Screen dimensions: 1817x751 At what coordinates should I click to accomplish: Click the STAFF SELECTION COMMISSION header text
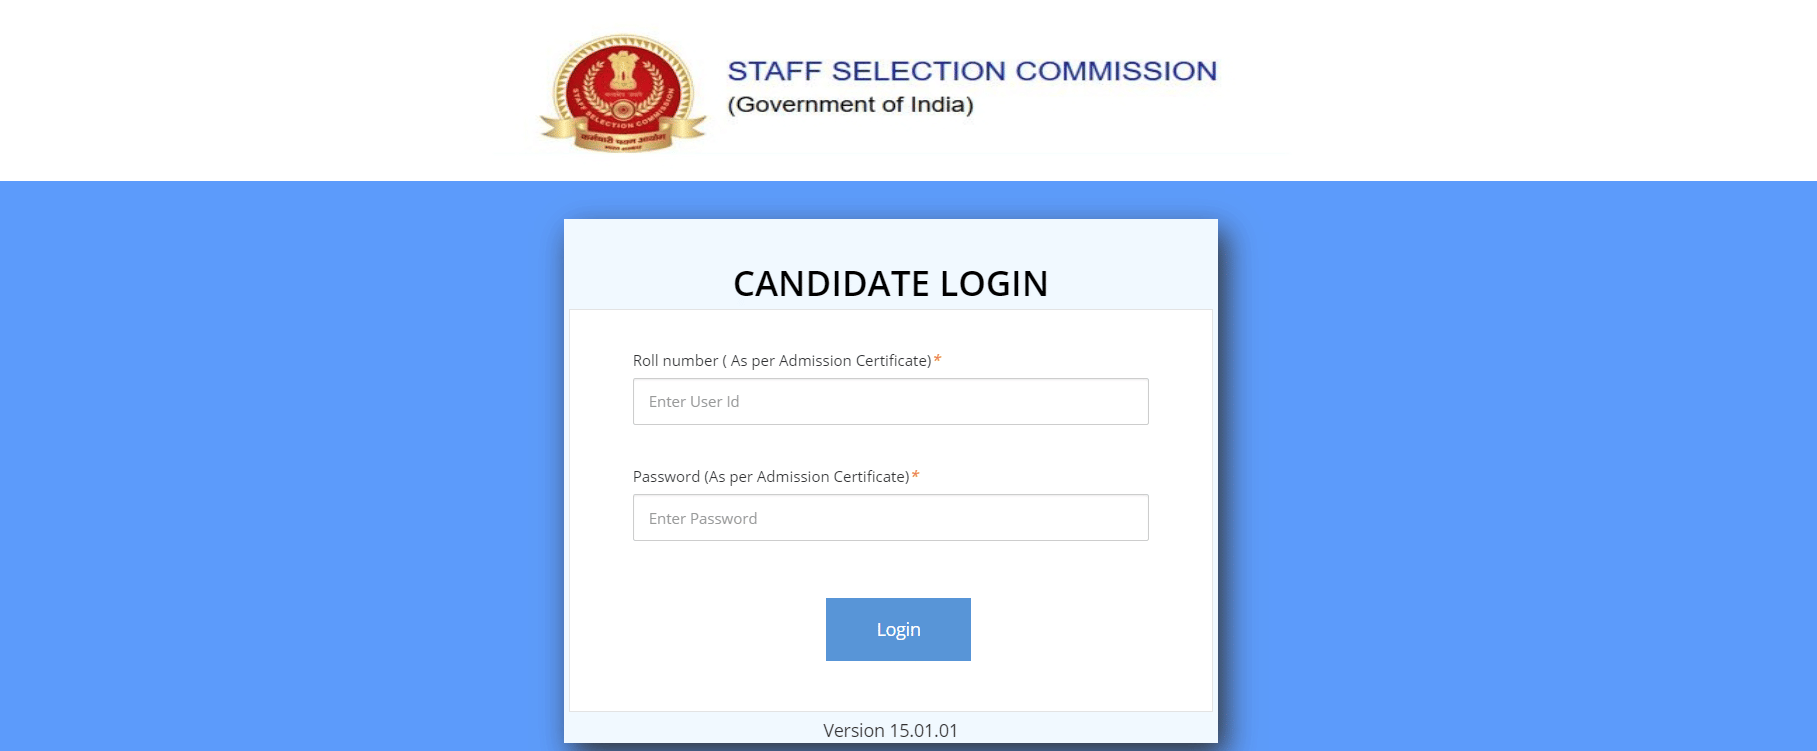[x=971, y=70]
